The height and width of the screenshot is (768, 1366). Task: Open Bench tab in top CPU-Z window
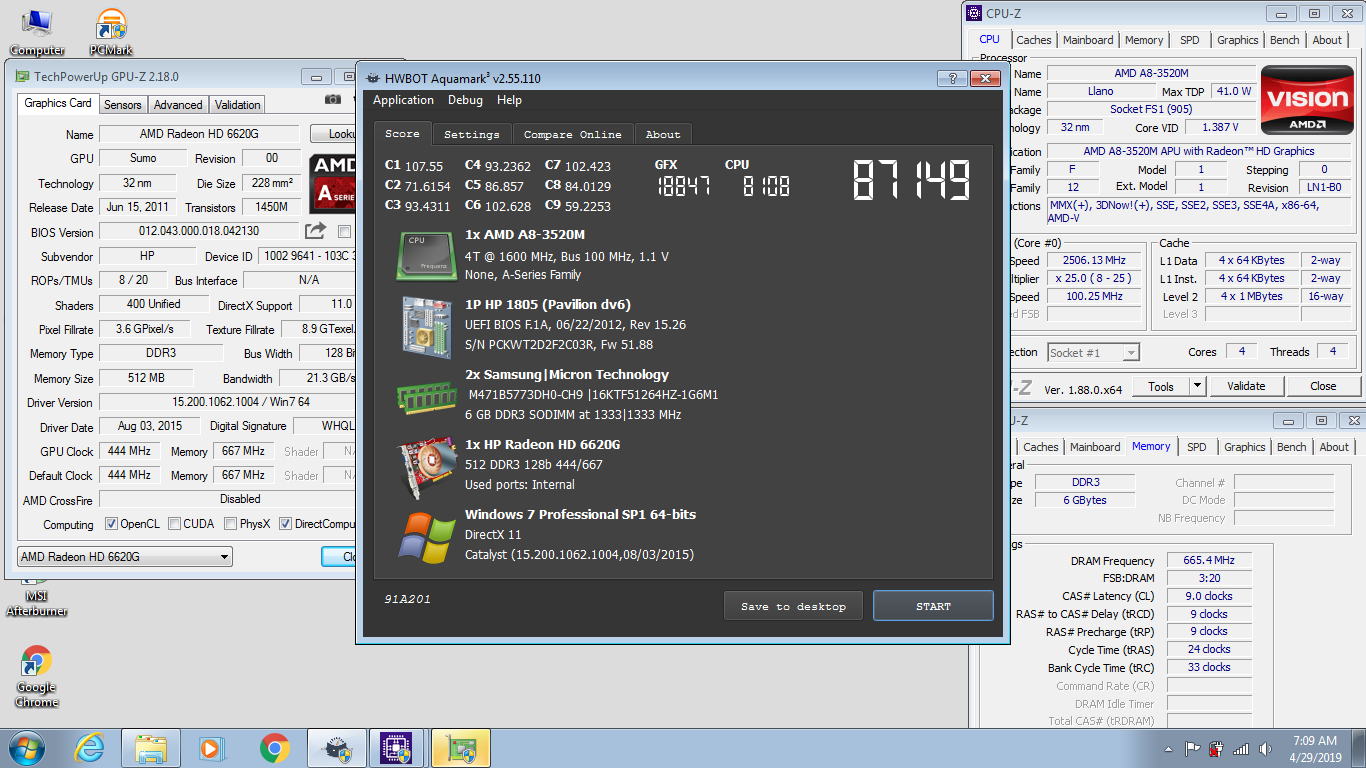1284,40
